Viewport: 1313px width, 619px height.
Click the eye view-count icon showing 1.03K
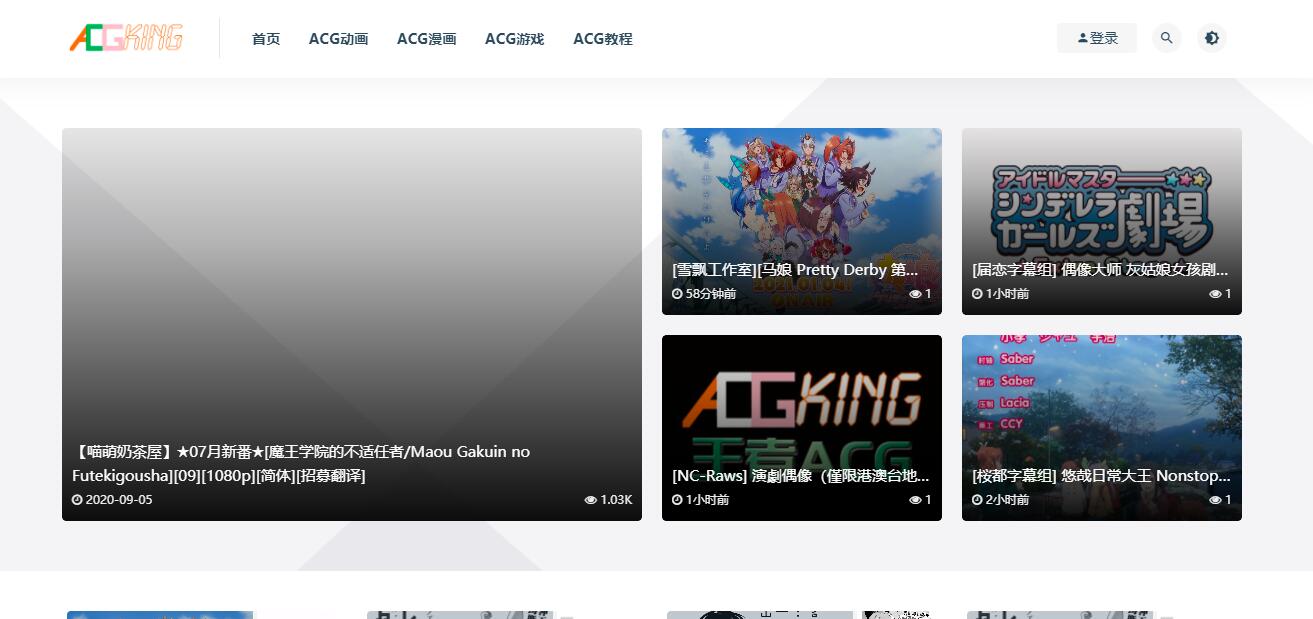(591, 500)
